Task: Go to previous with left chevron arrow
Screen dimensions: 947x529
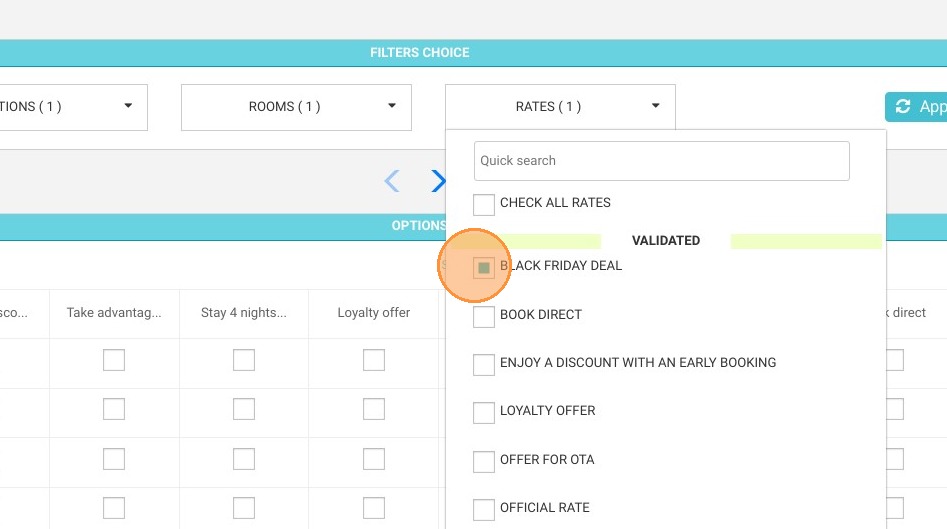Action: pos(392,181)
